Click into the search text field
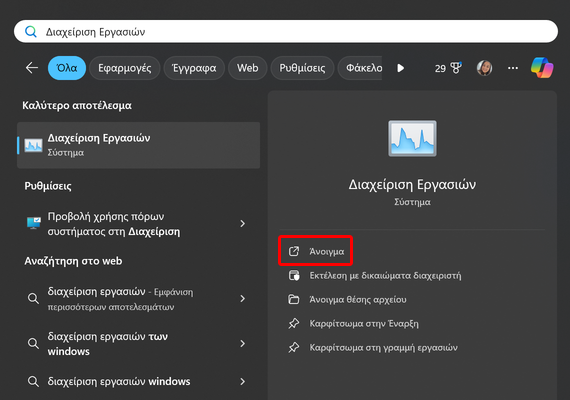 [286, 32]
